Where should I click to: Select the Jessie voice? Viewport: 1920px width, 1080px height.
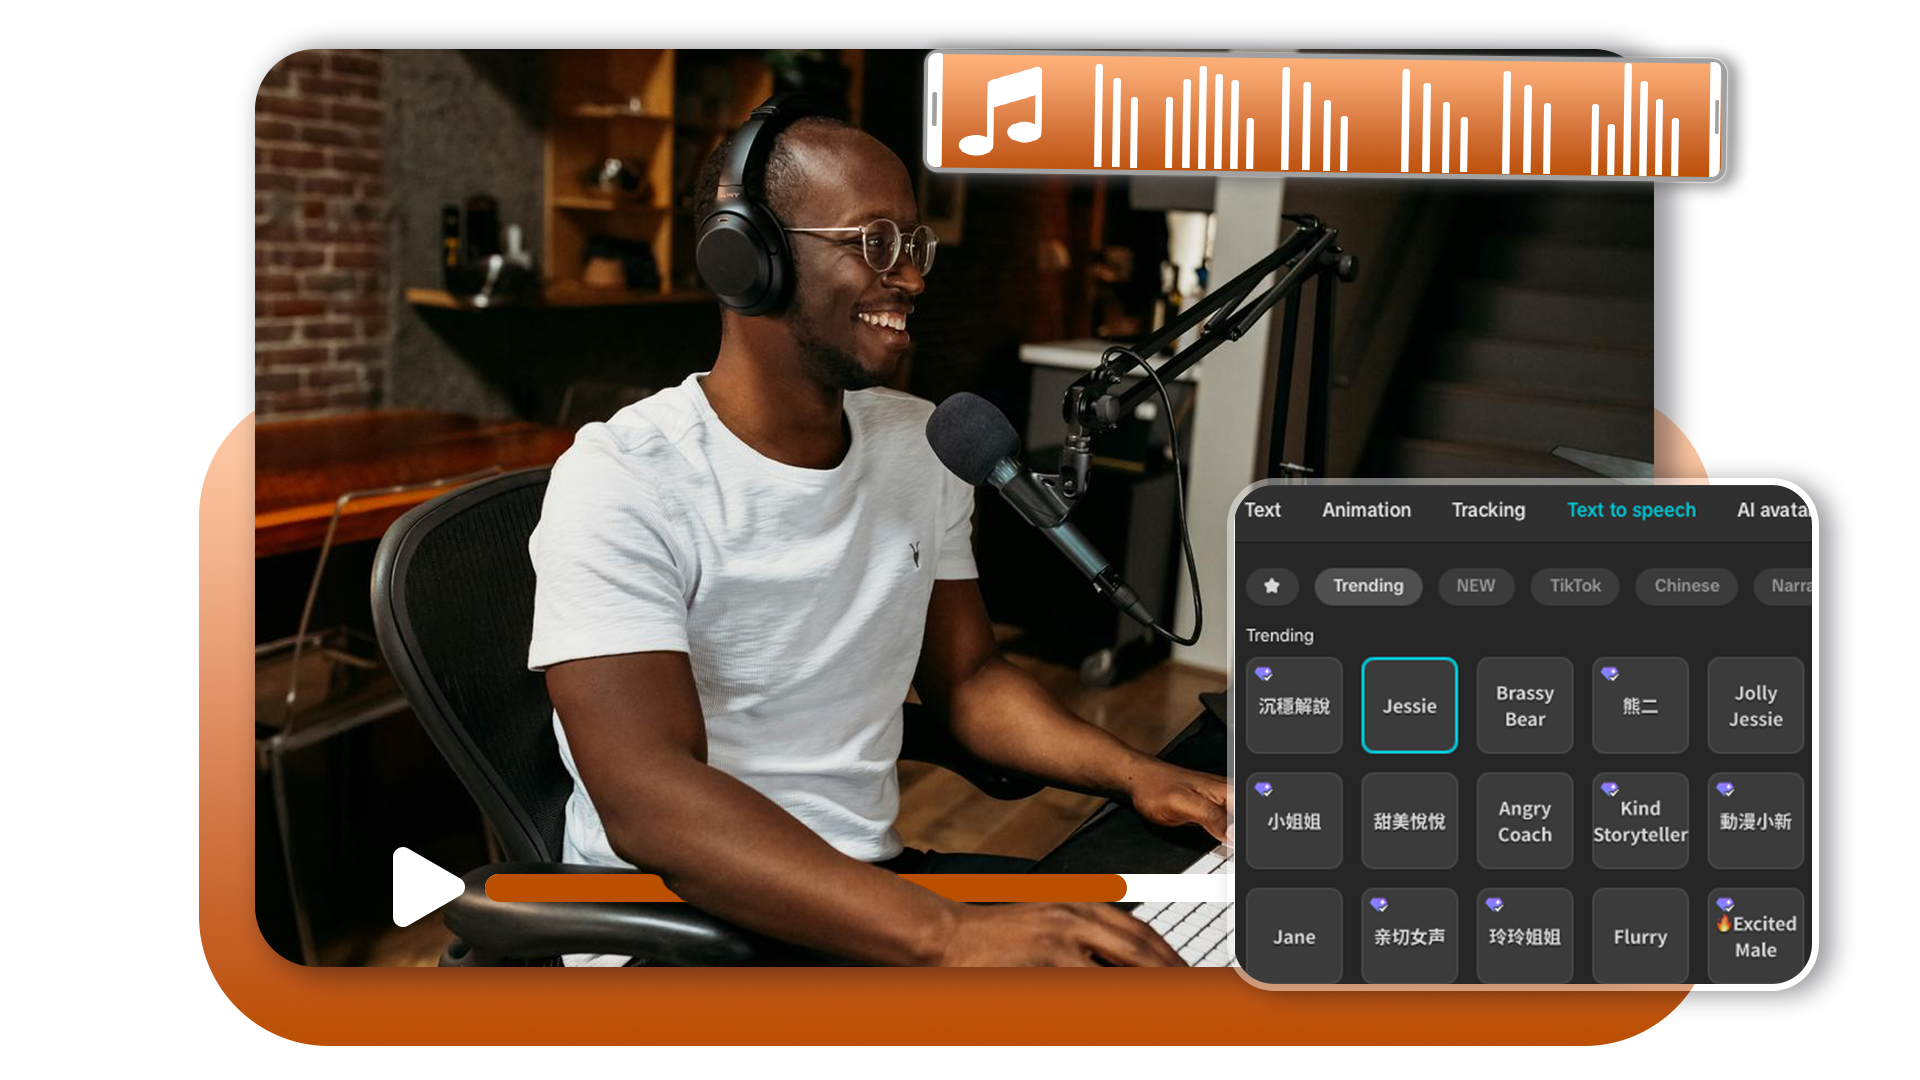point(1409,705)
